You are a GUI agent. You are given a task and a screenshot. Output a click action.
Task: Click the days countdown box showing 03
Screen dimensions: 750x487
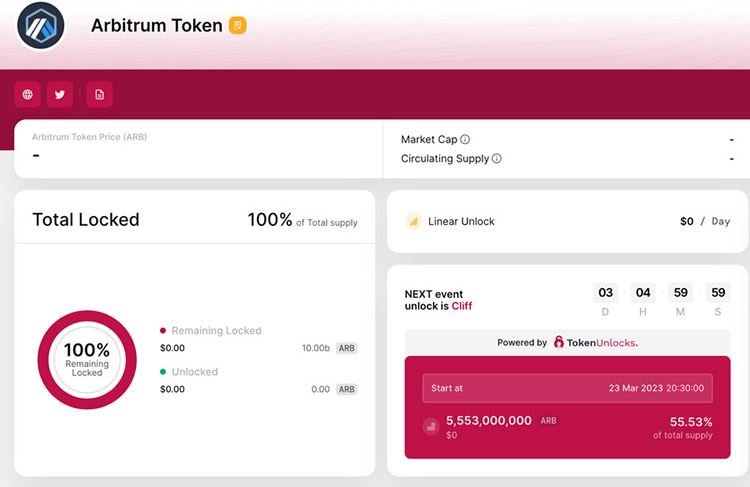pos(605,293)
